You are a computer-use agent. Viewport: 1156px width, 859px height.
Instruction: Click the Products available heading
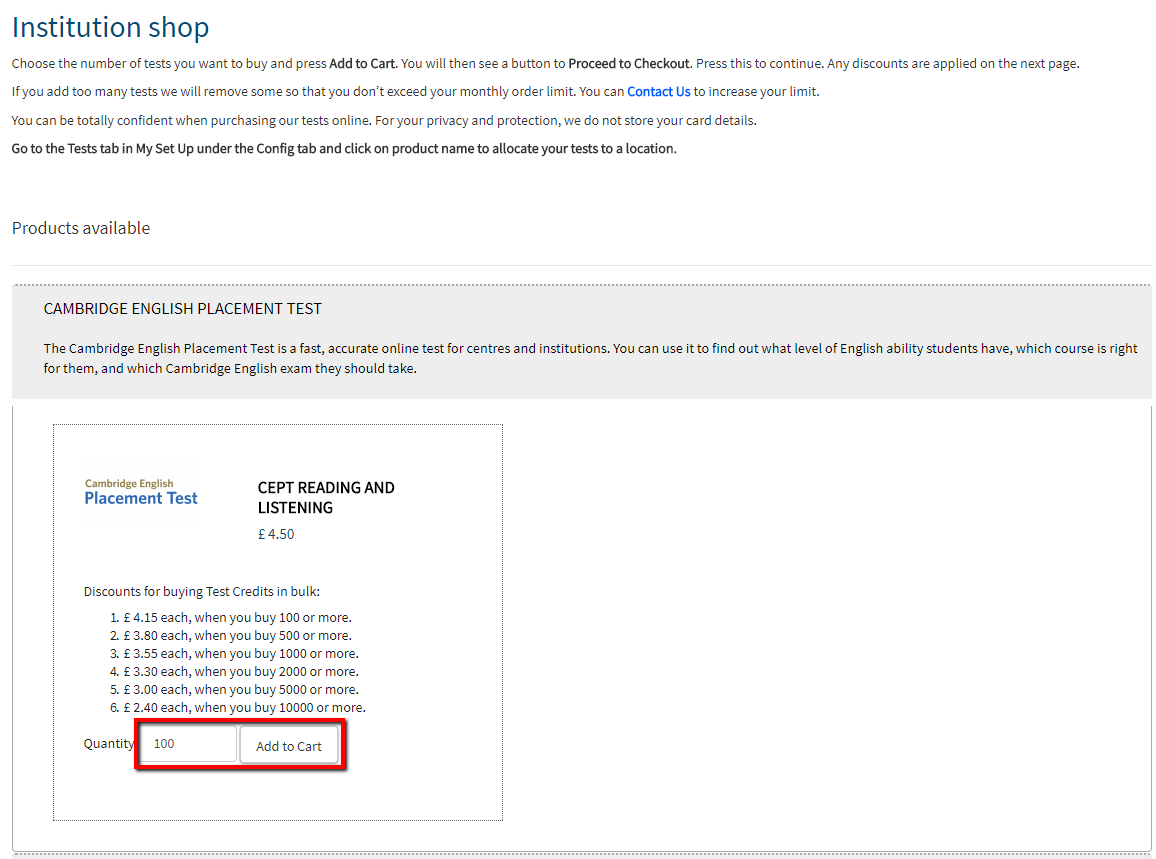[x=81, y=228]
